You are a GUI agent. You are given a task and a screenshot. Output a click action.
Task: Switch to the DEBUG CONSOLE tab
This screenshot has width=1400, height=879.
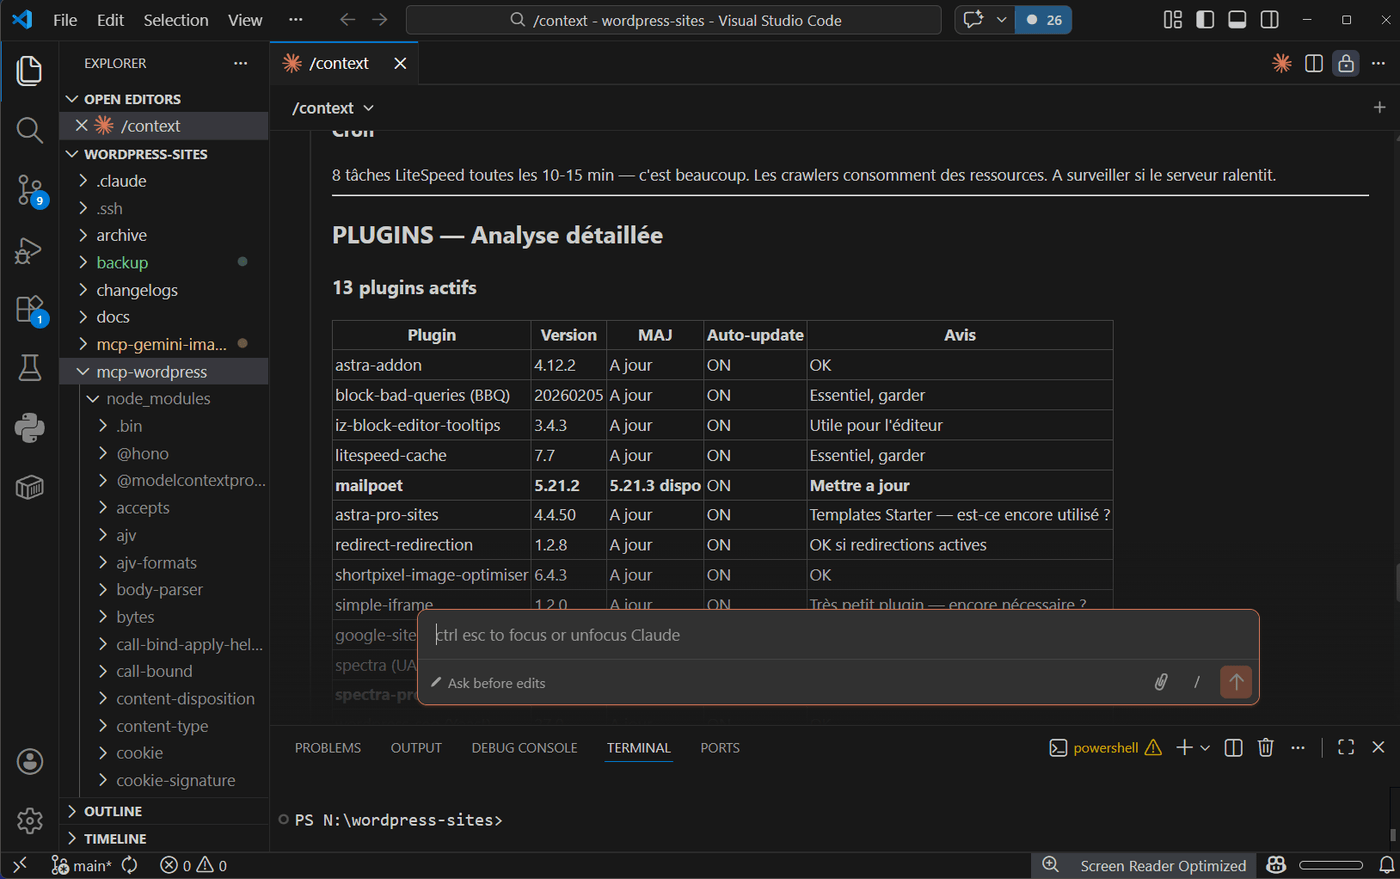pyautogui.click(x=524, y=747)
